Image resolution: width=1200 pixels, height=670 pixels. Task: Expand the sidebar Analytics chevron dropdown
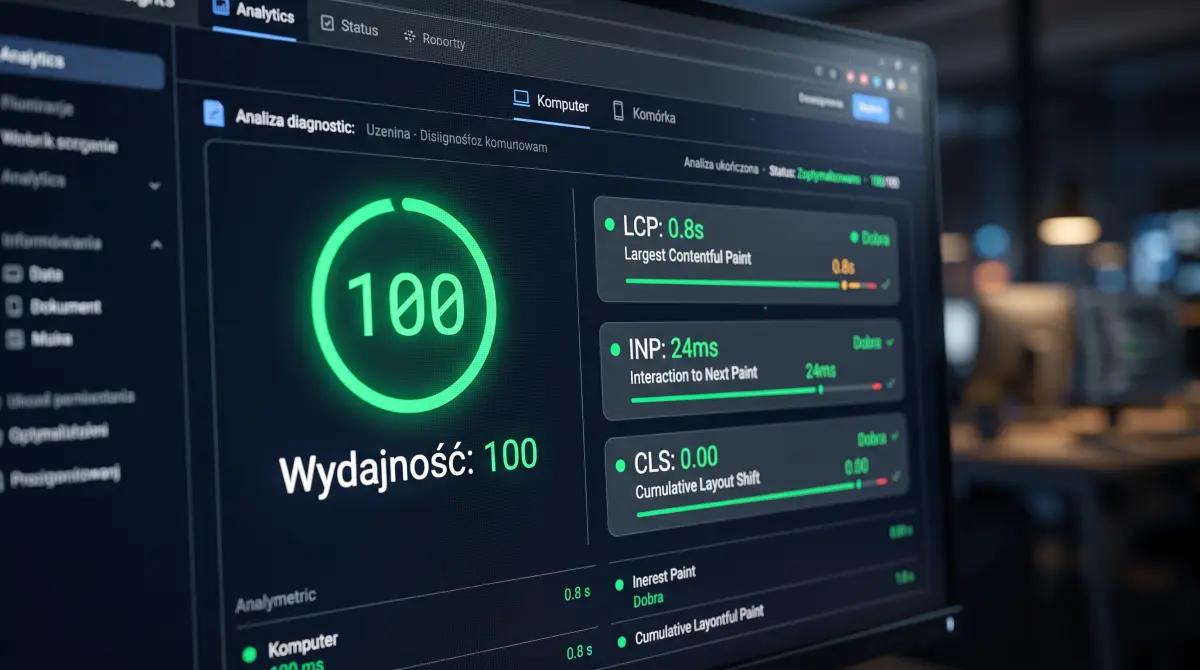coord(154,185)
